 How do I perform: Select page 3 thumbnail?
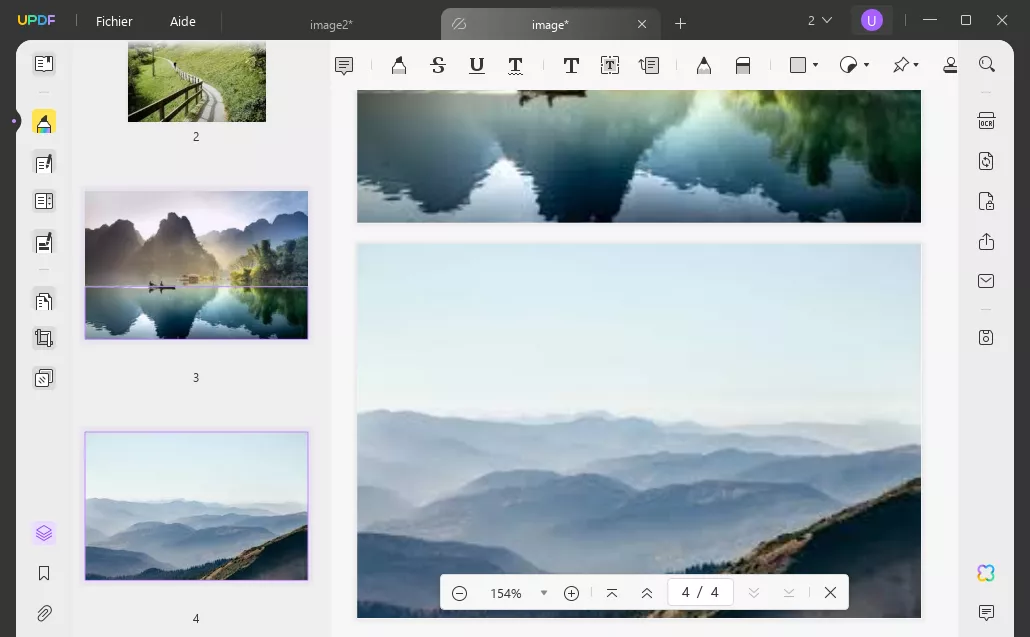point(196,264)
